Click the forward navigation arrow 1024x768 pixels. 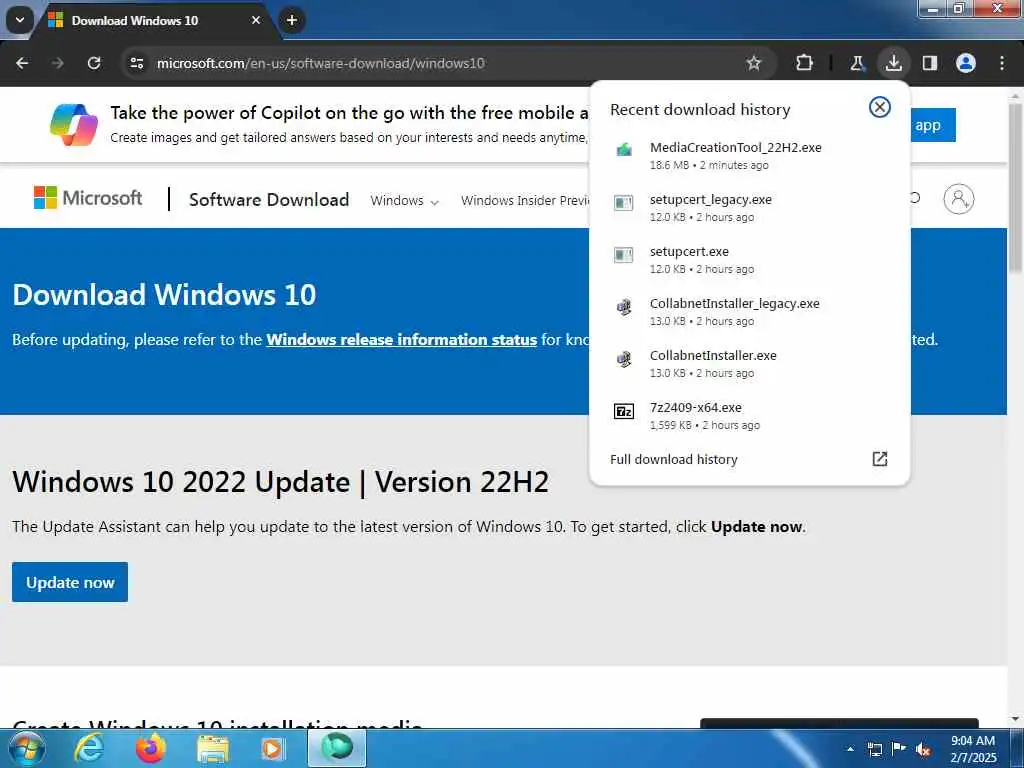(57, 63)
